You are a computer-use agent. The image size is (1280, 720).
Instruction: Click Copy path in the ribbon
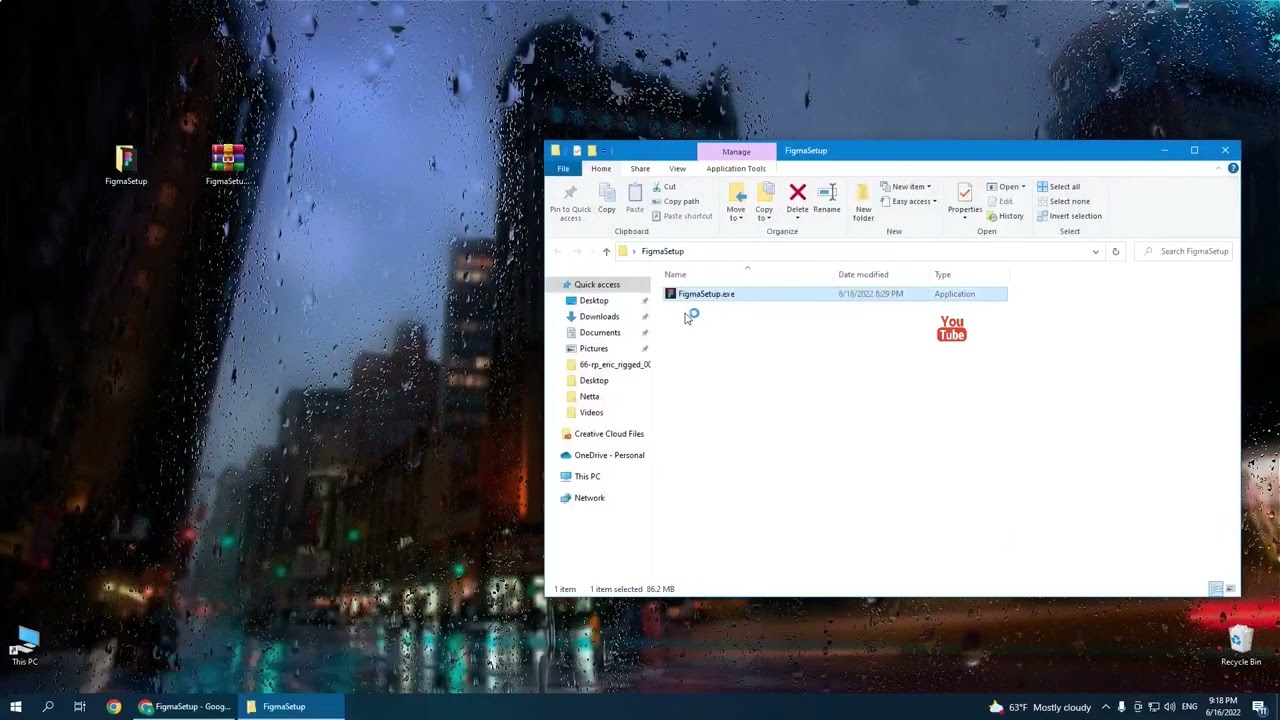pos(675,201)
